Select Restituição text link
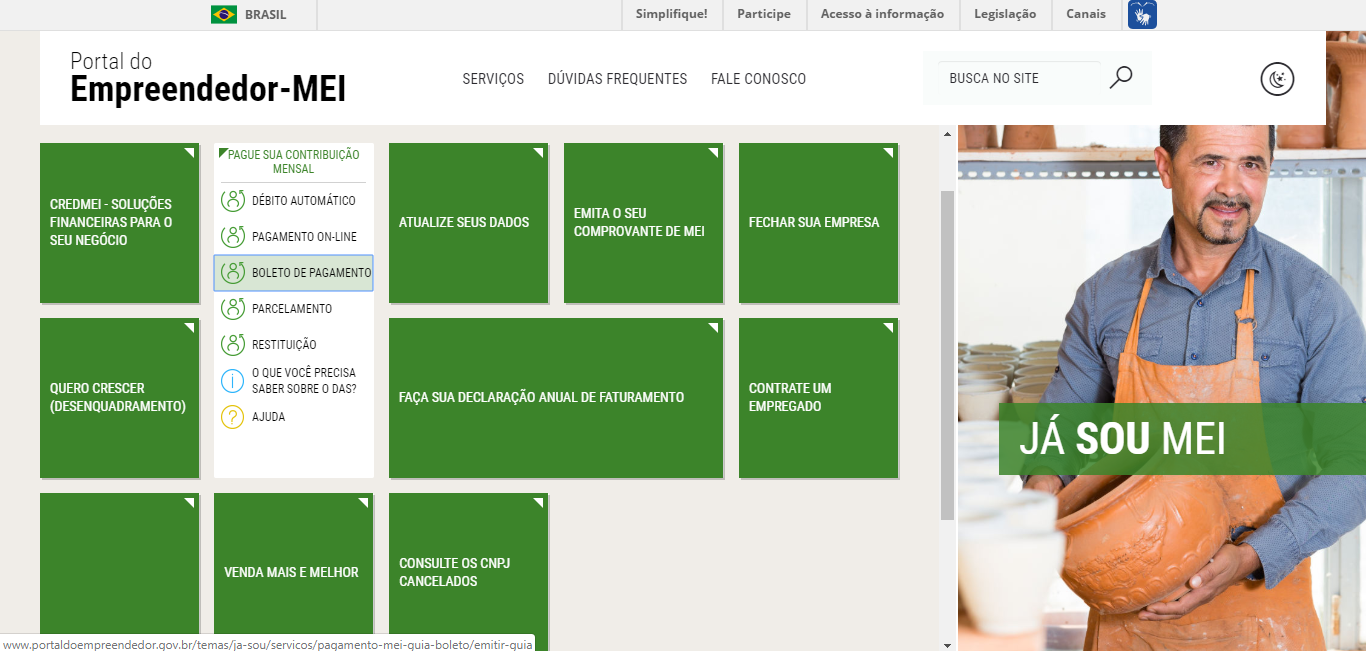This screenshot has height=651, width=1366. pyautogui.click(x=284, y=345)
